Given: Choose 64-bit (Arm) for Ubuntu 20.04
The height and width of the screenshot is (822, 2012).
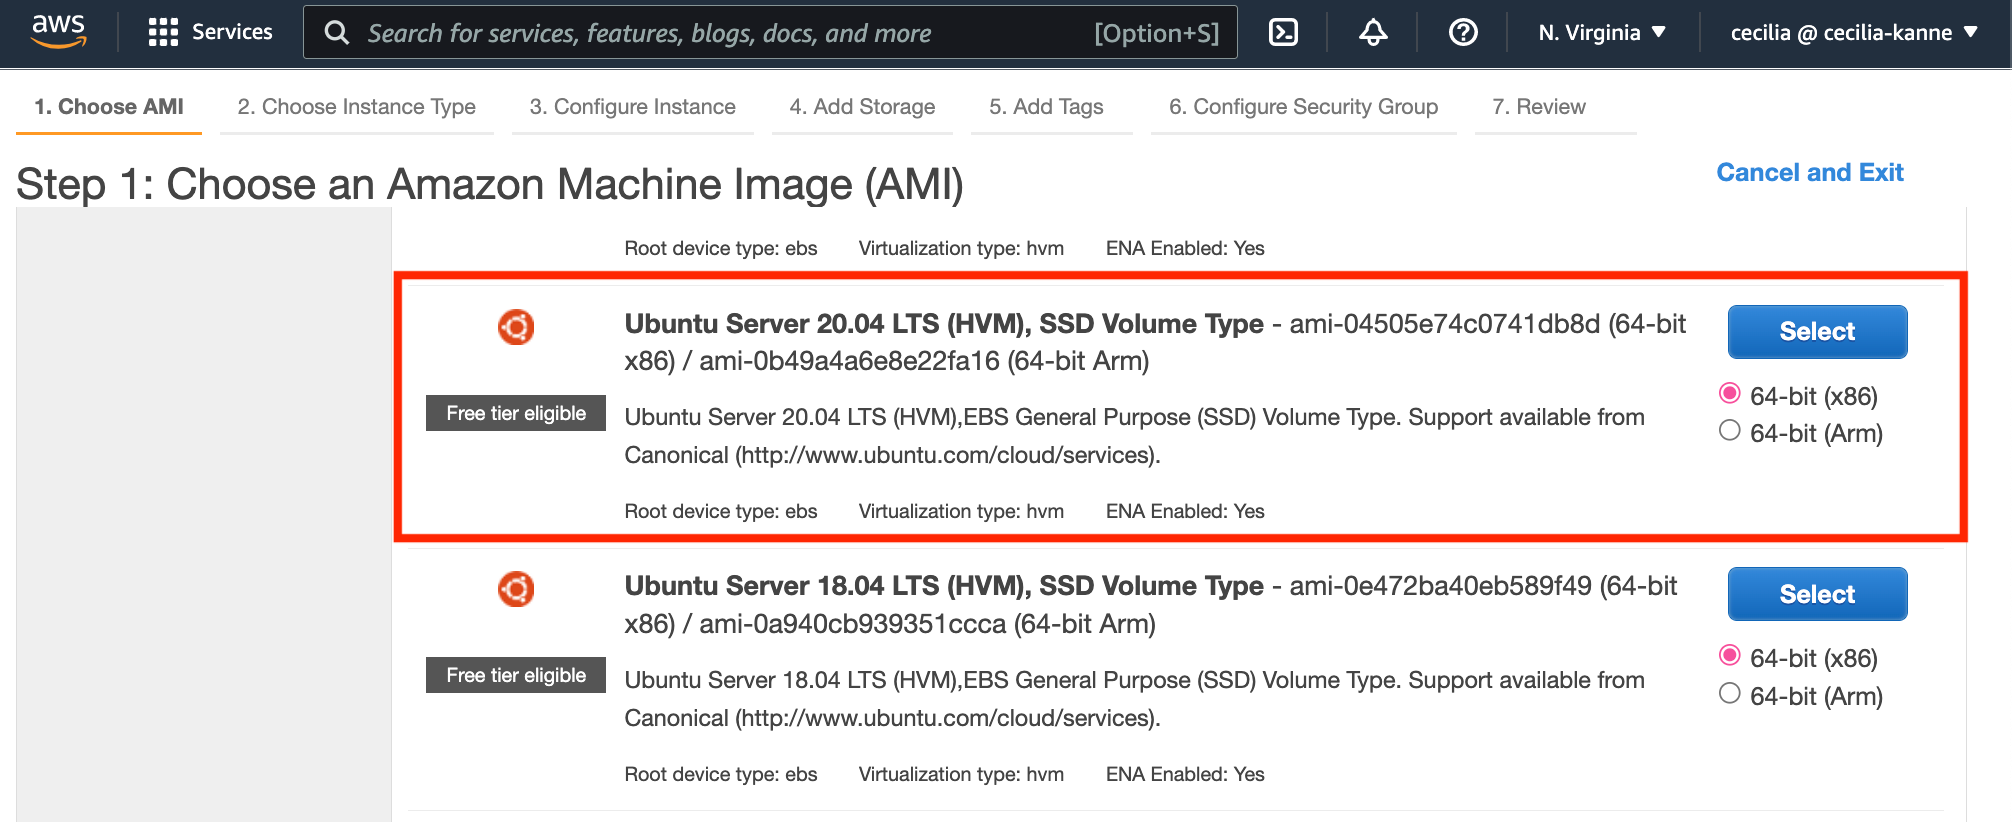Looking at the screenshot, I should (1729, 431).
